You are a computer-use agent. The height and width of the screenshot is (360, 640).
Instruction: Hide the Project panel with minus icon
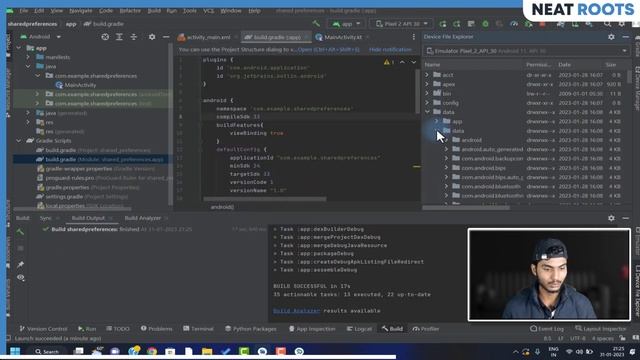click(166, 37)
